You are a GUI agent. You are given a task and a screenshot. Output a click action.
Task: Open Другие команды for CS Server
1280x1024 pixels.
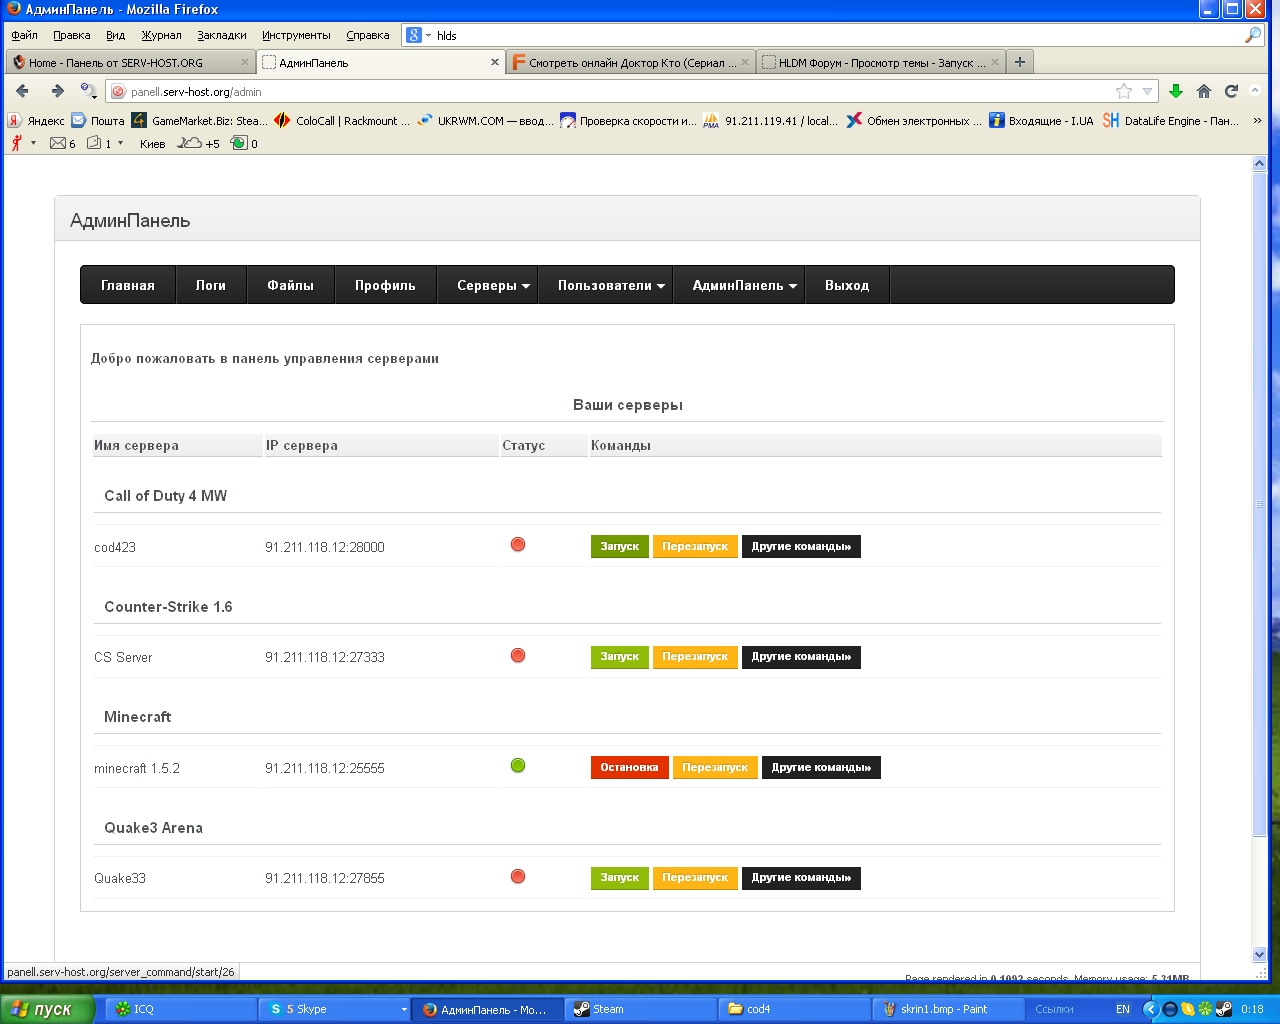(801, 657)
